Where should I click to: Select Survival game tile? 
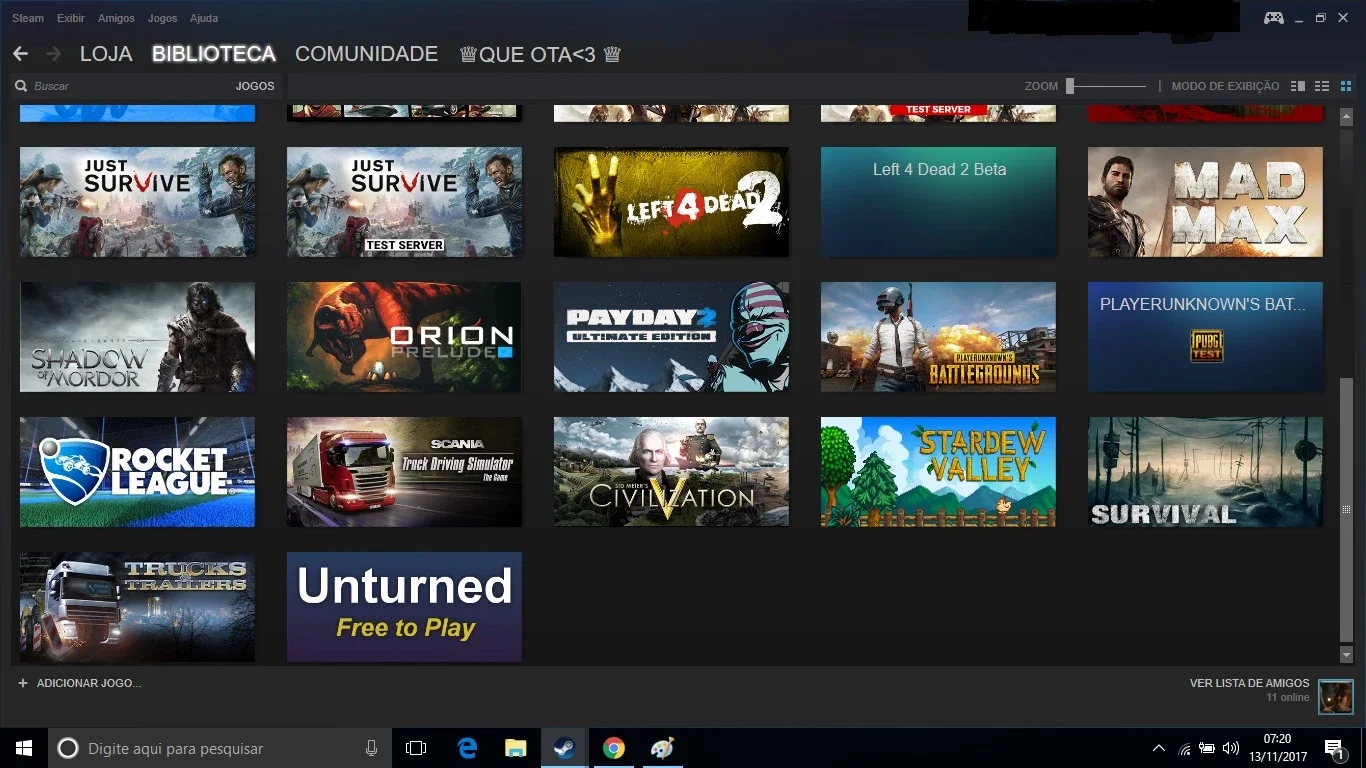pyautogui.click(x=1205, y=472)
